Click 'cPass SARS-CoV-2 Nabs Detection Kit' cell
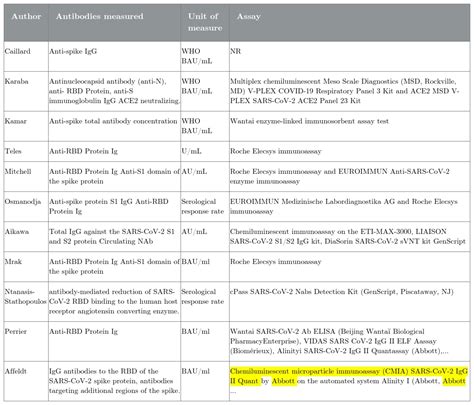This screenshot has width=474, height=405. pyautogui.click(x=350, y=301)
